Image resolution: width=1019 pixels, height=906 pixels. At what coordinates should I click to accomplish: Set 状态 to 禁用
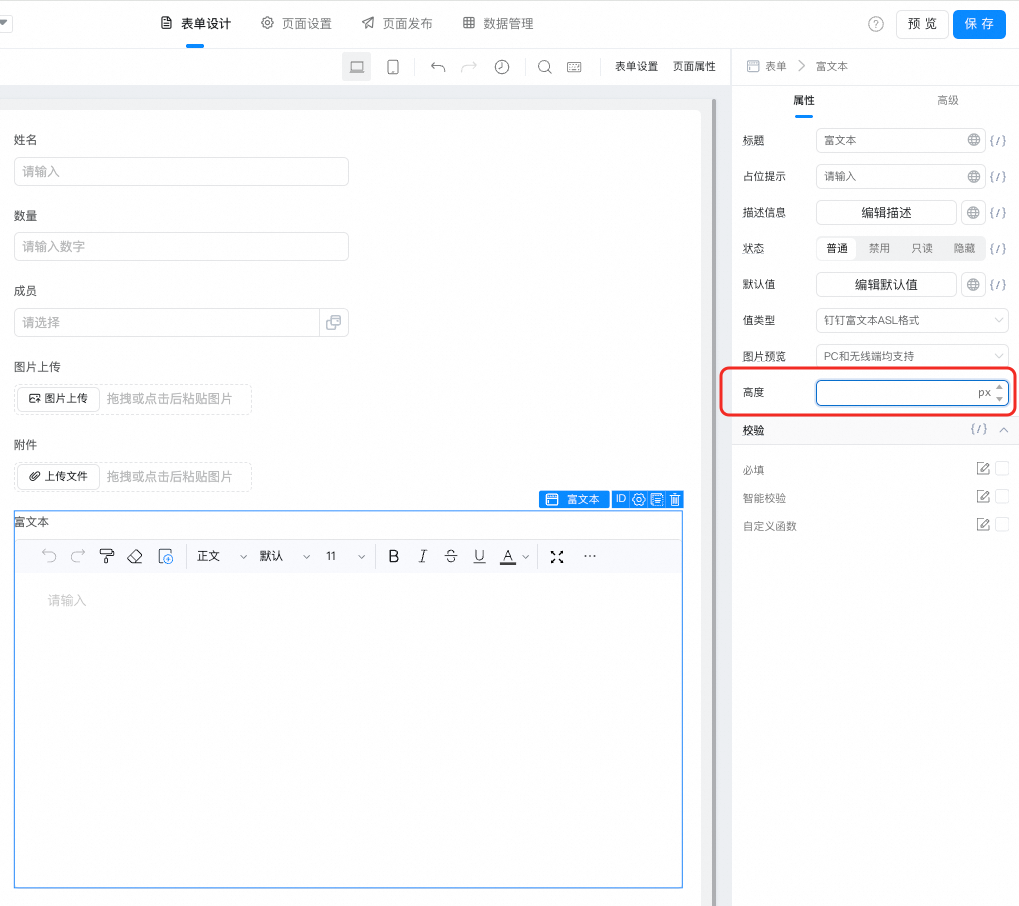click(x=879, y=248)
